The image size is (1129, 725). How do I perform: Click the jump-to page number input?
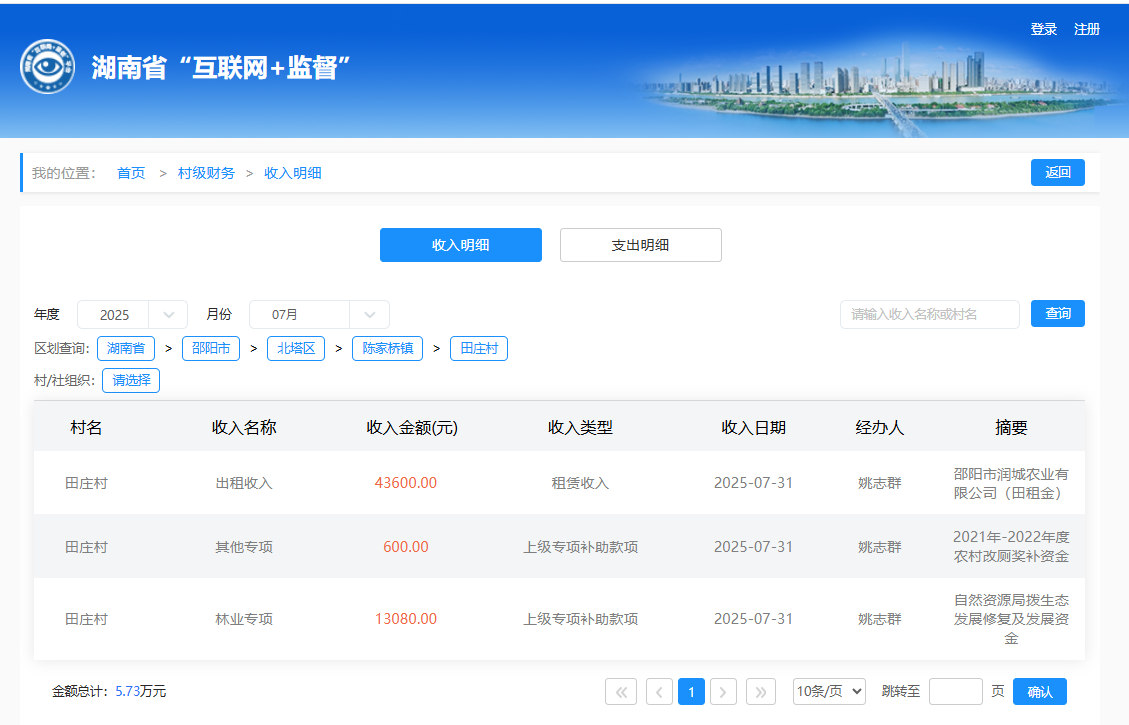[955, 691]
